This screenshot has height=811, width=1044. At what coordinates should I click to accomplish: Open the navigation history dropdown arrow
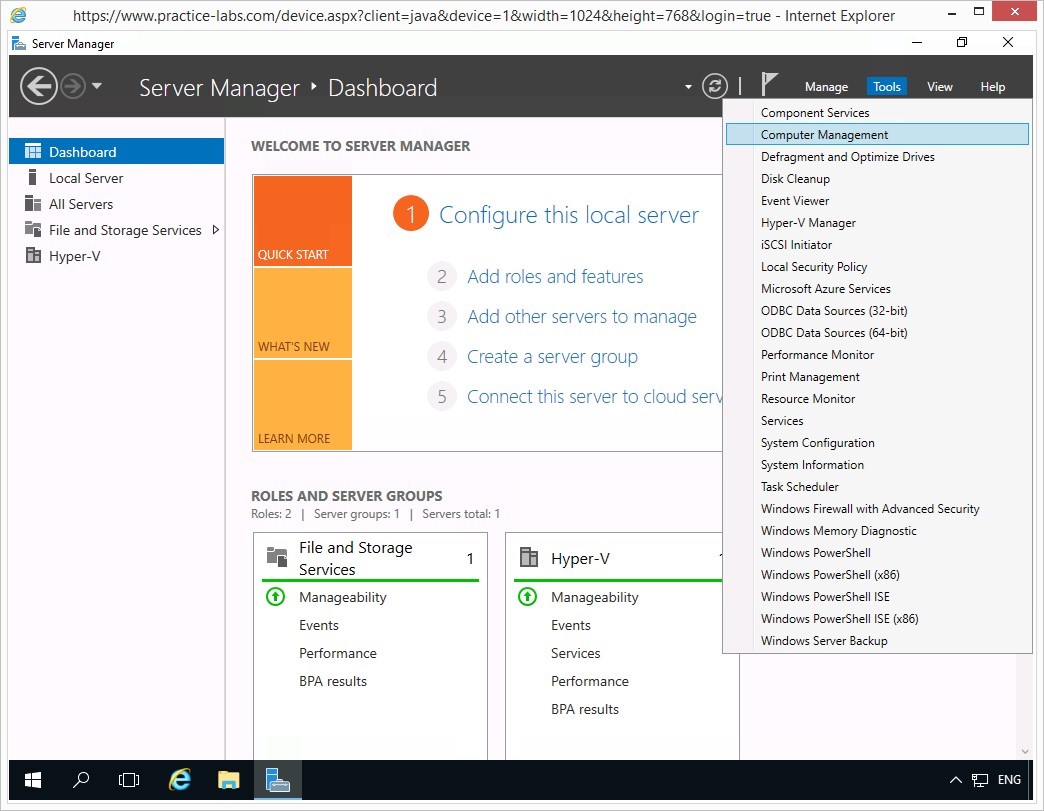97,87
